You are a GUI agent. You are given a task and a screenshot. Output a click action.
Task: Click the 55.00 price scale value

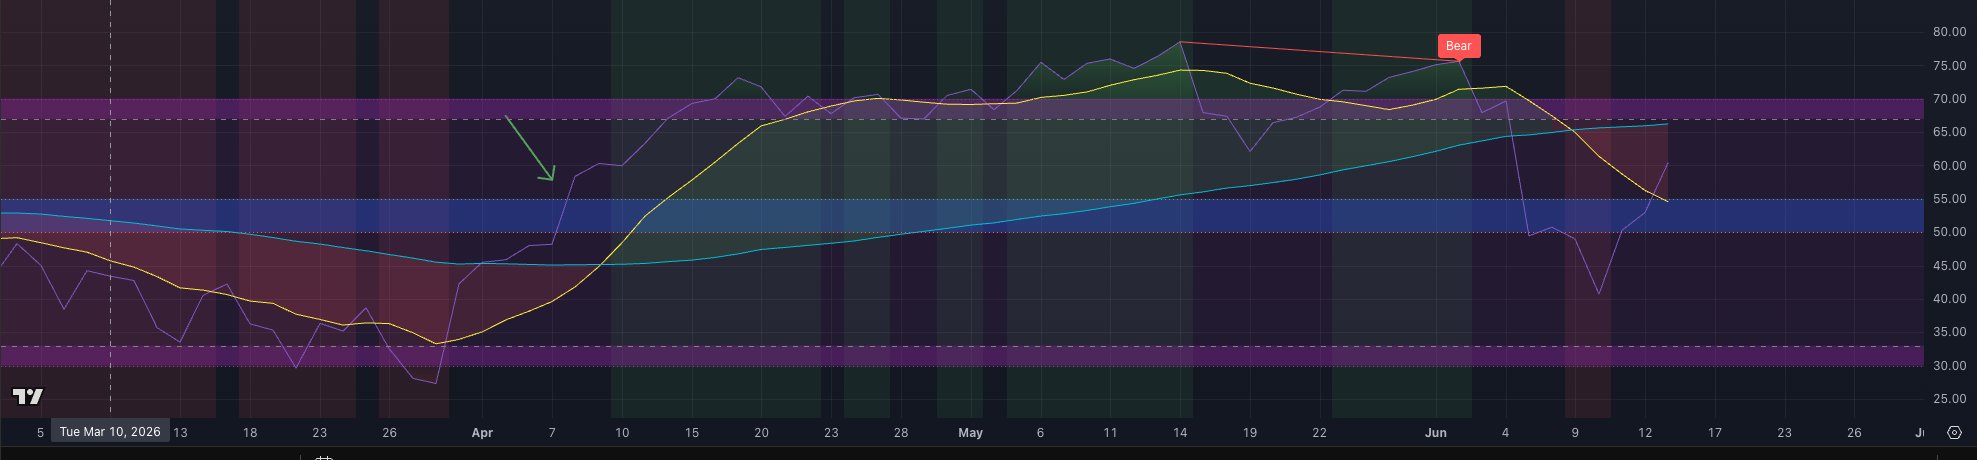click(x=1949, y=199)
